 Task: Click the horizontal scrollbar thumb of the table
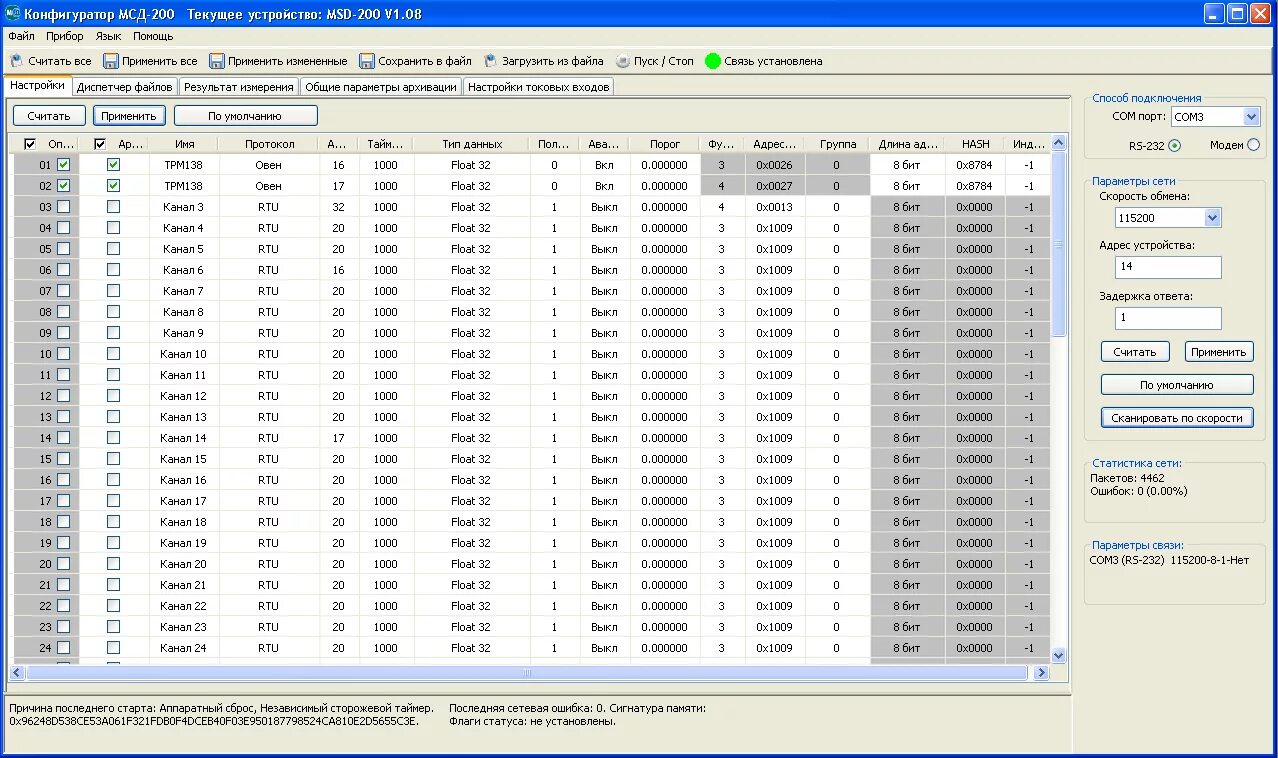(526, 673)
